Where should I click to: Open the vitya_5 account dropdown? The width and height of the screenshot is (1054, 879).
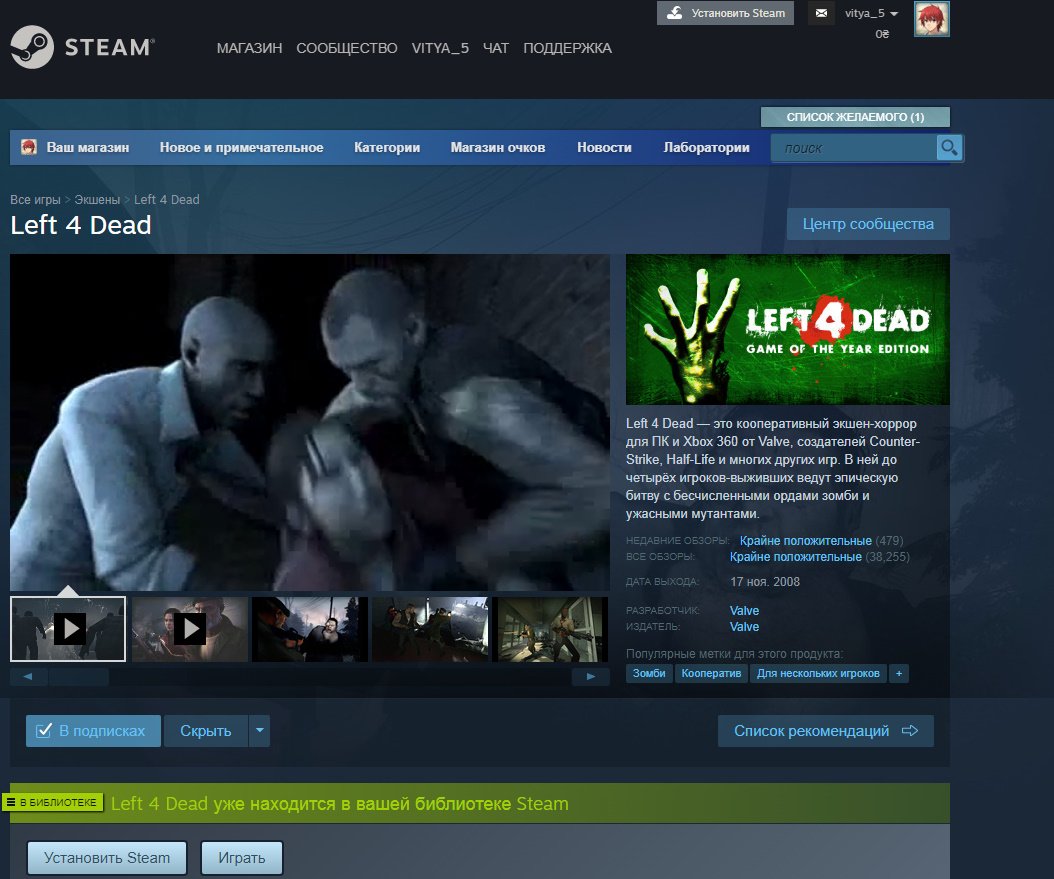(x=872, y=13)
